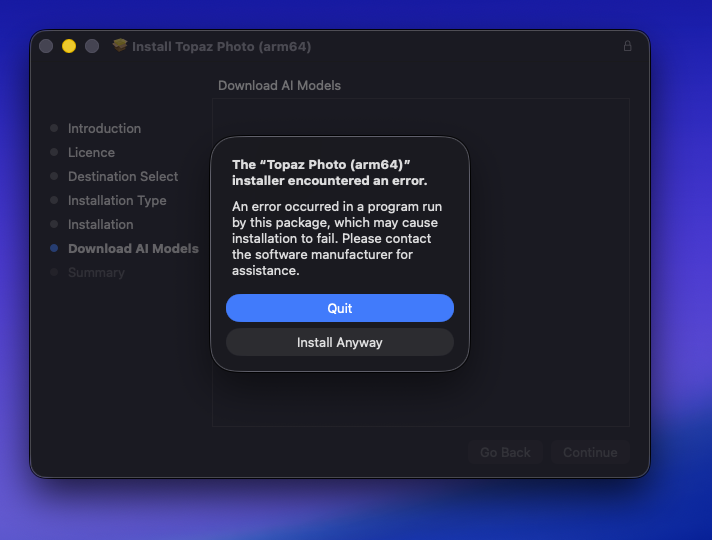
Task: Select the Summary step in sidebar
Action: [x=96, y=272]
